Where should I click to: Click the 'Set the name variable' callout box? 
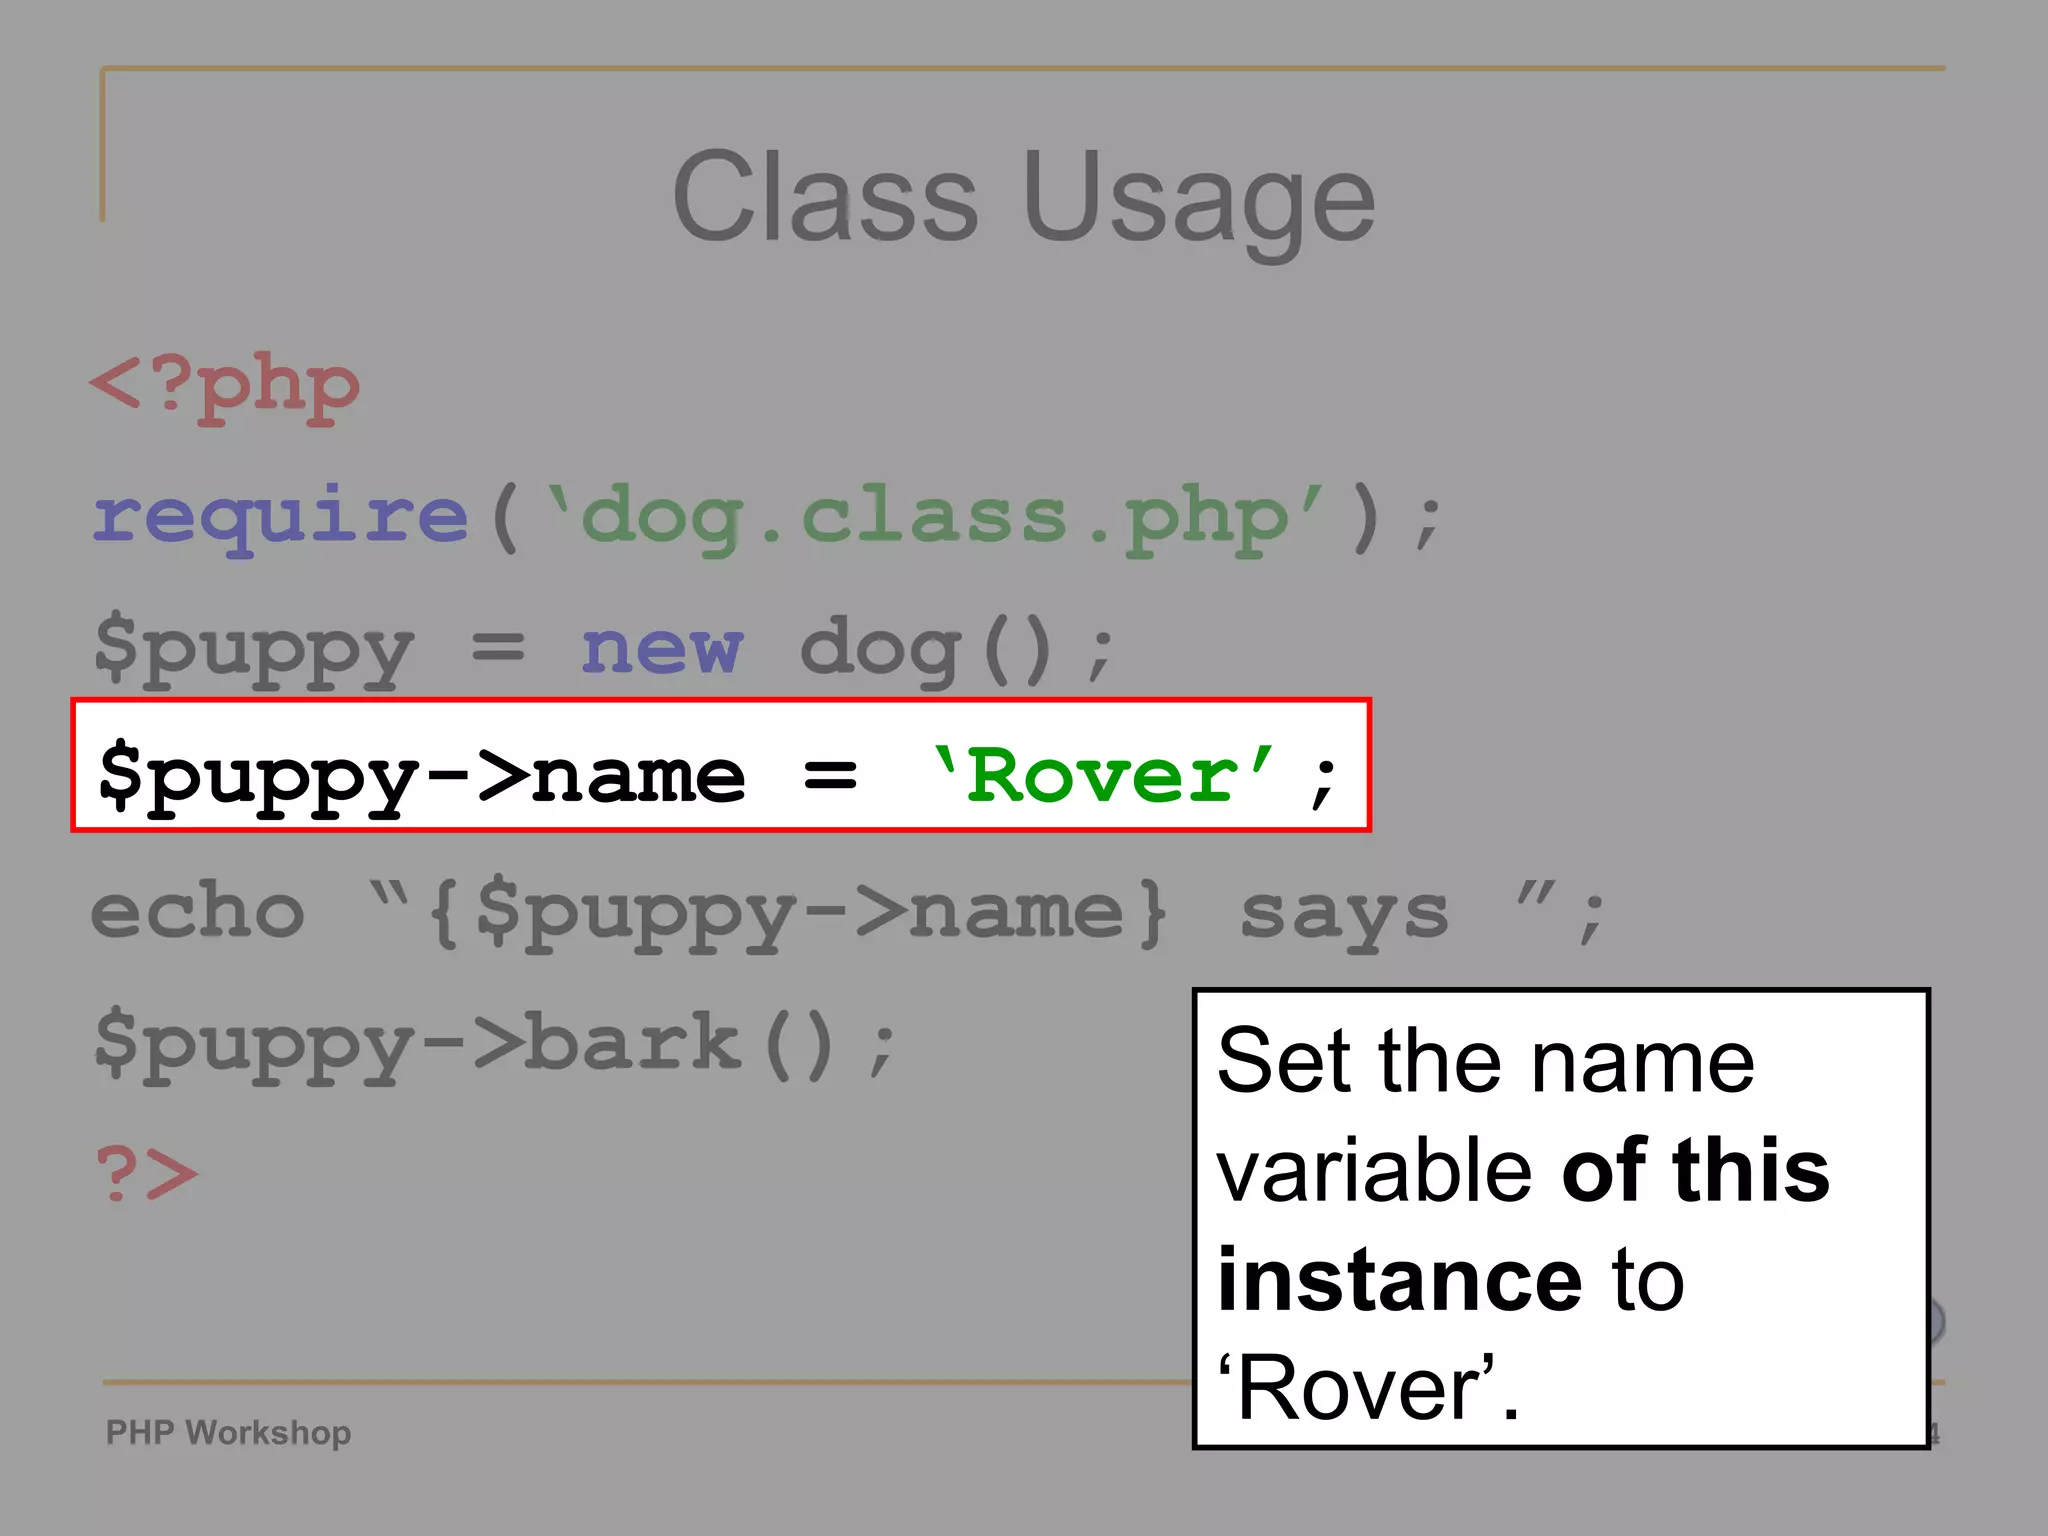[1561, 1219]
